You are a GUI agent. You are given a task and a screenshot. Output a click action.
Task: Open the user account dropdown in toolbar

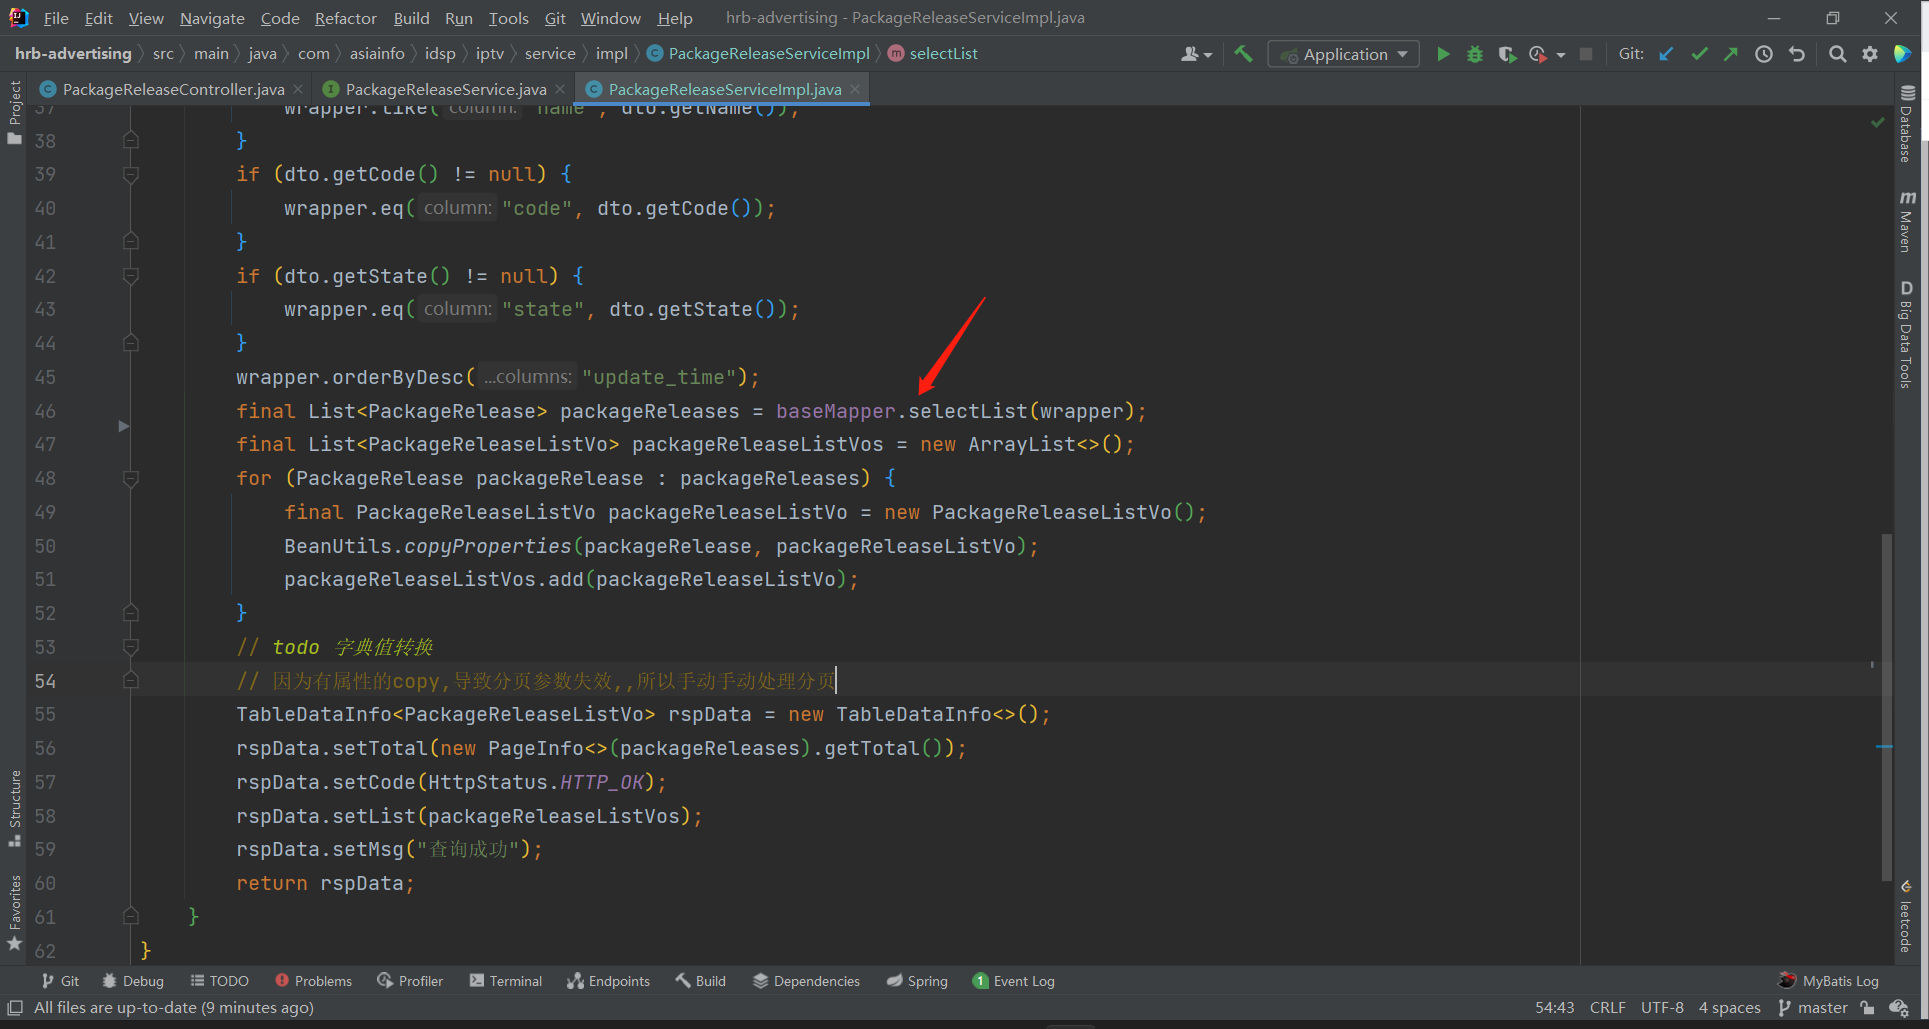pos(1196,54)
